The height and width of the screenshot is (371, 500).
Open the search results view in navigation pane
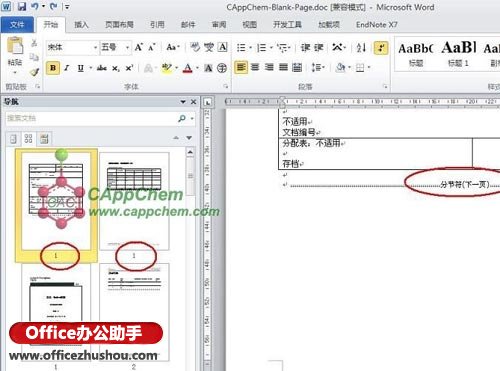click(x=44, y=139)
